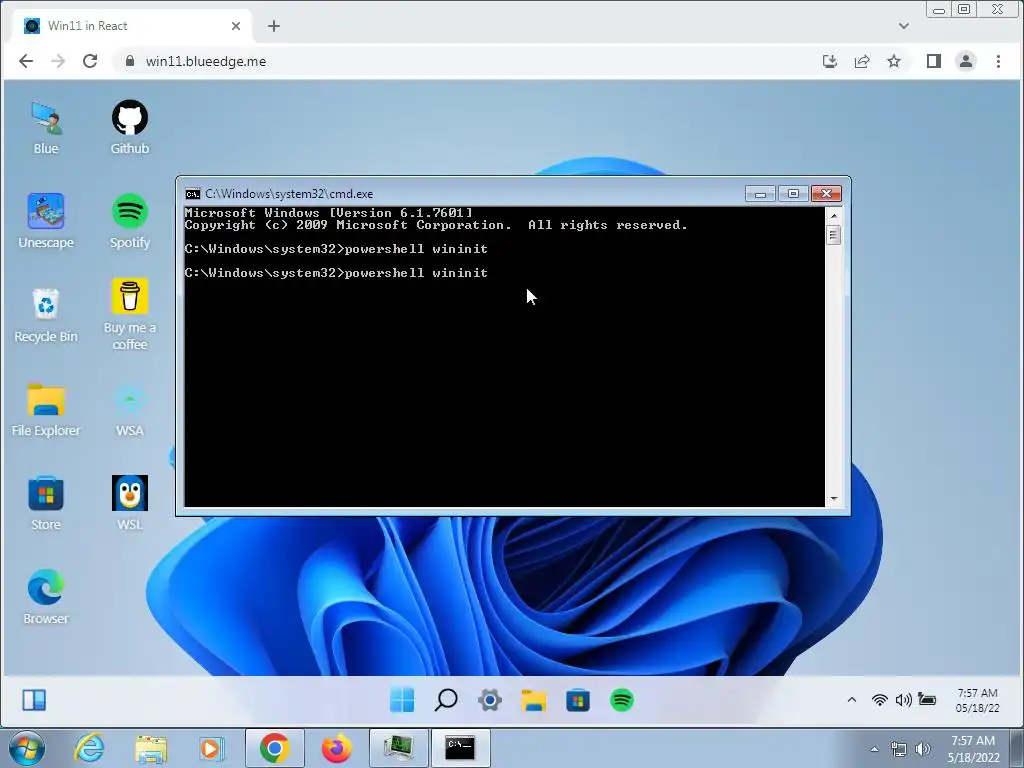
Task: Open File Explorer in Win11 taskbar
Action: 534,700
